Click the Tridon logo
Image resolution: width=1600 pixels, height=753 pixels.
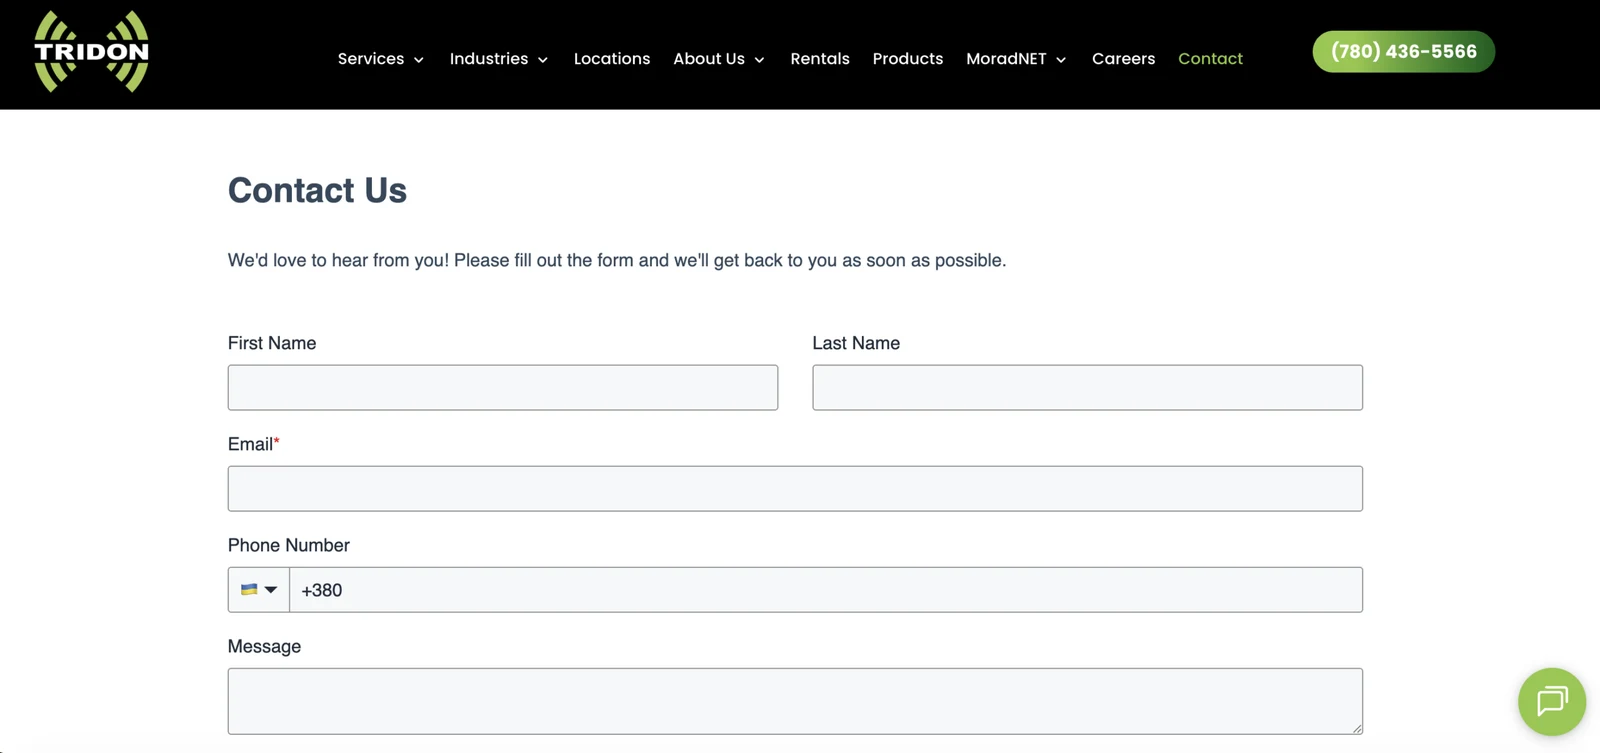91,52
